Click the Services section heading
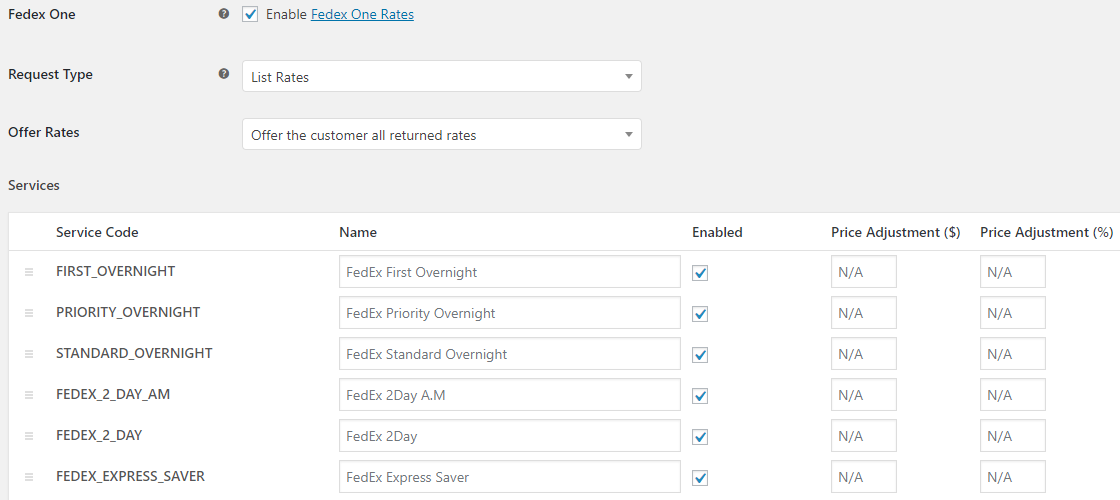This screenshot has height=500, width=1120. [x=34, y=185]
